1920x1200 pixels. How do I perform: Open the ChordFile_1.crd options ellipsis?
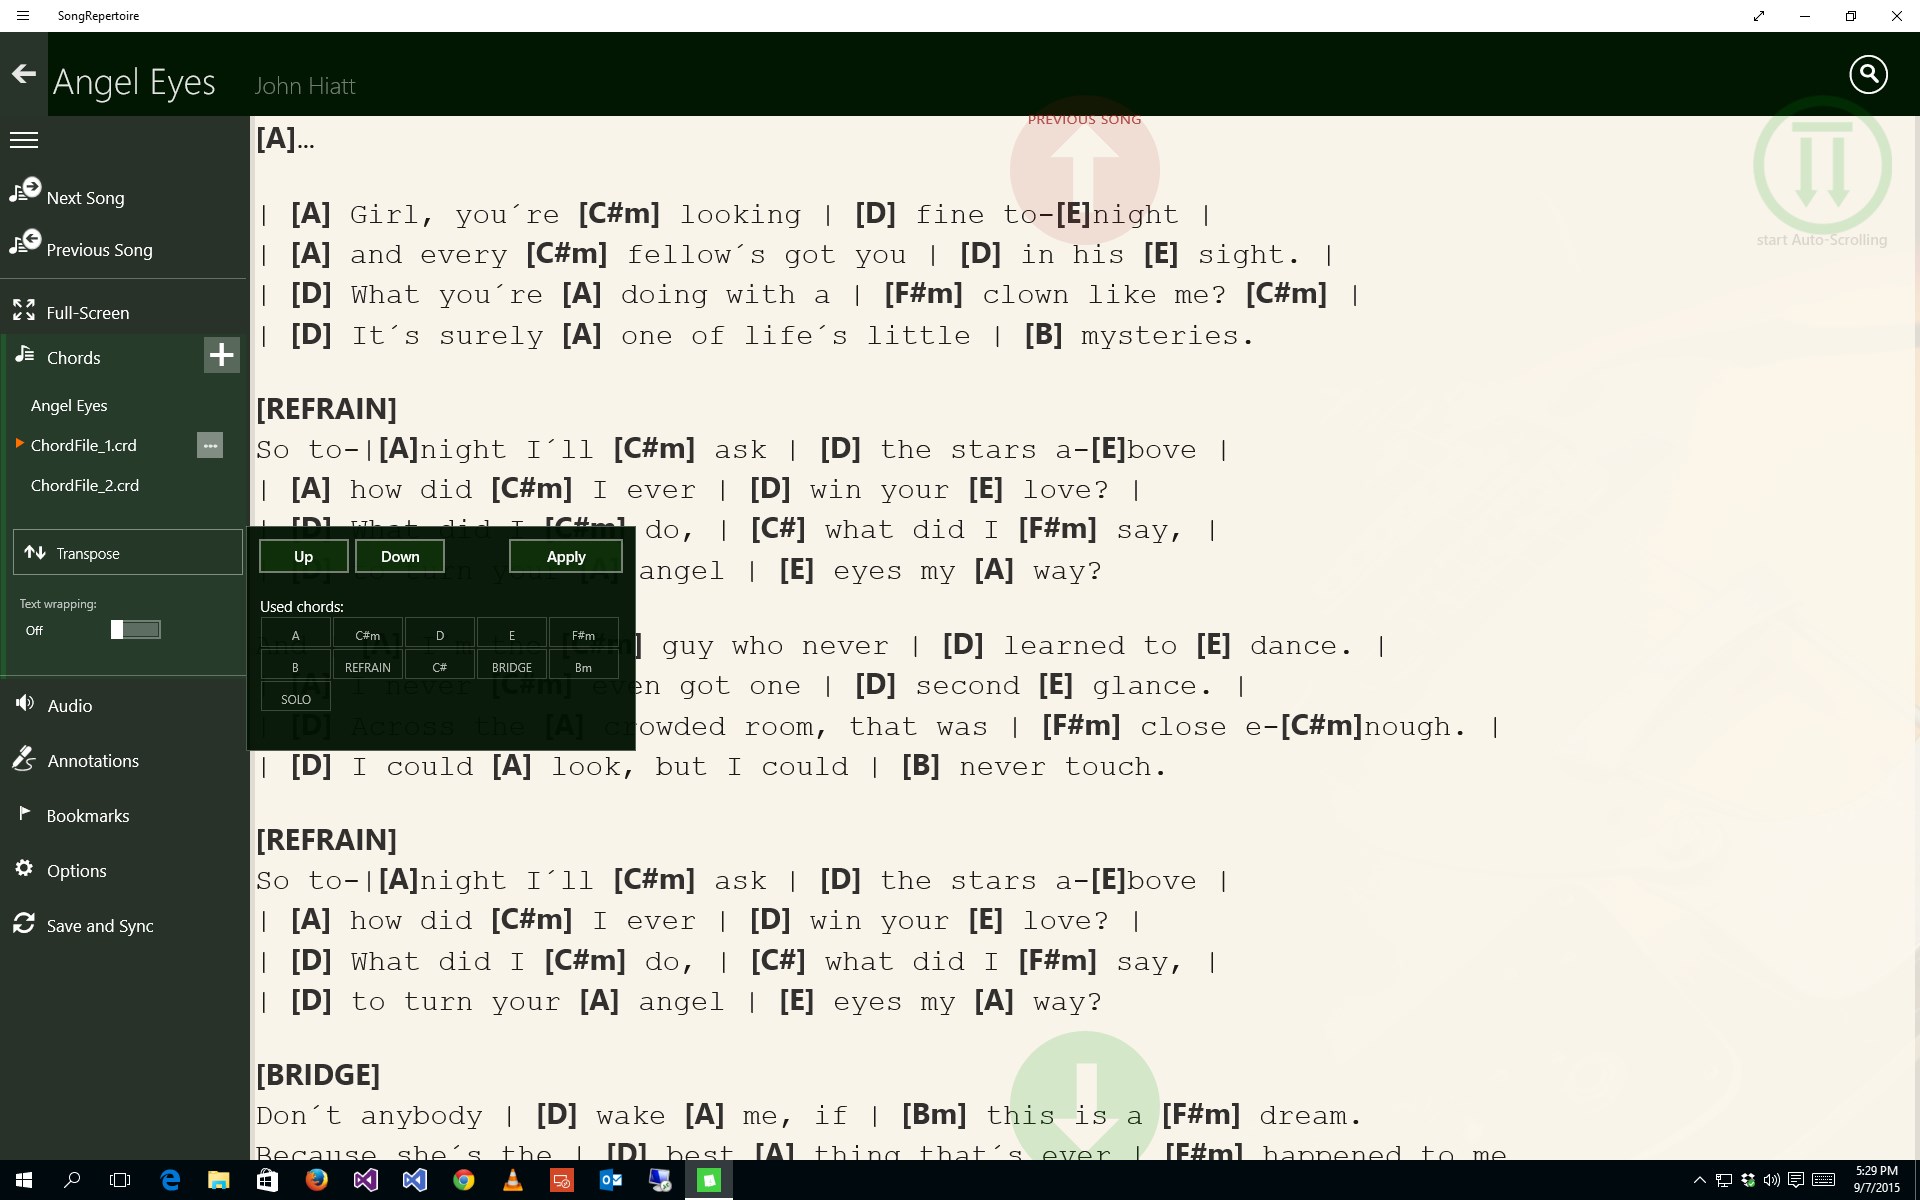tap(210, 445)
